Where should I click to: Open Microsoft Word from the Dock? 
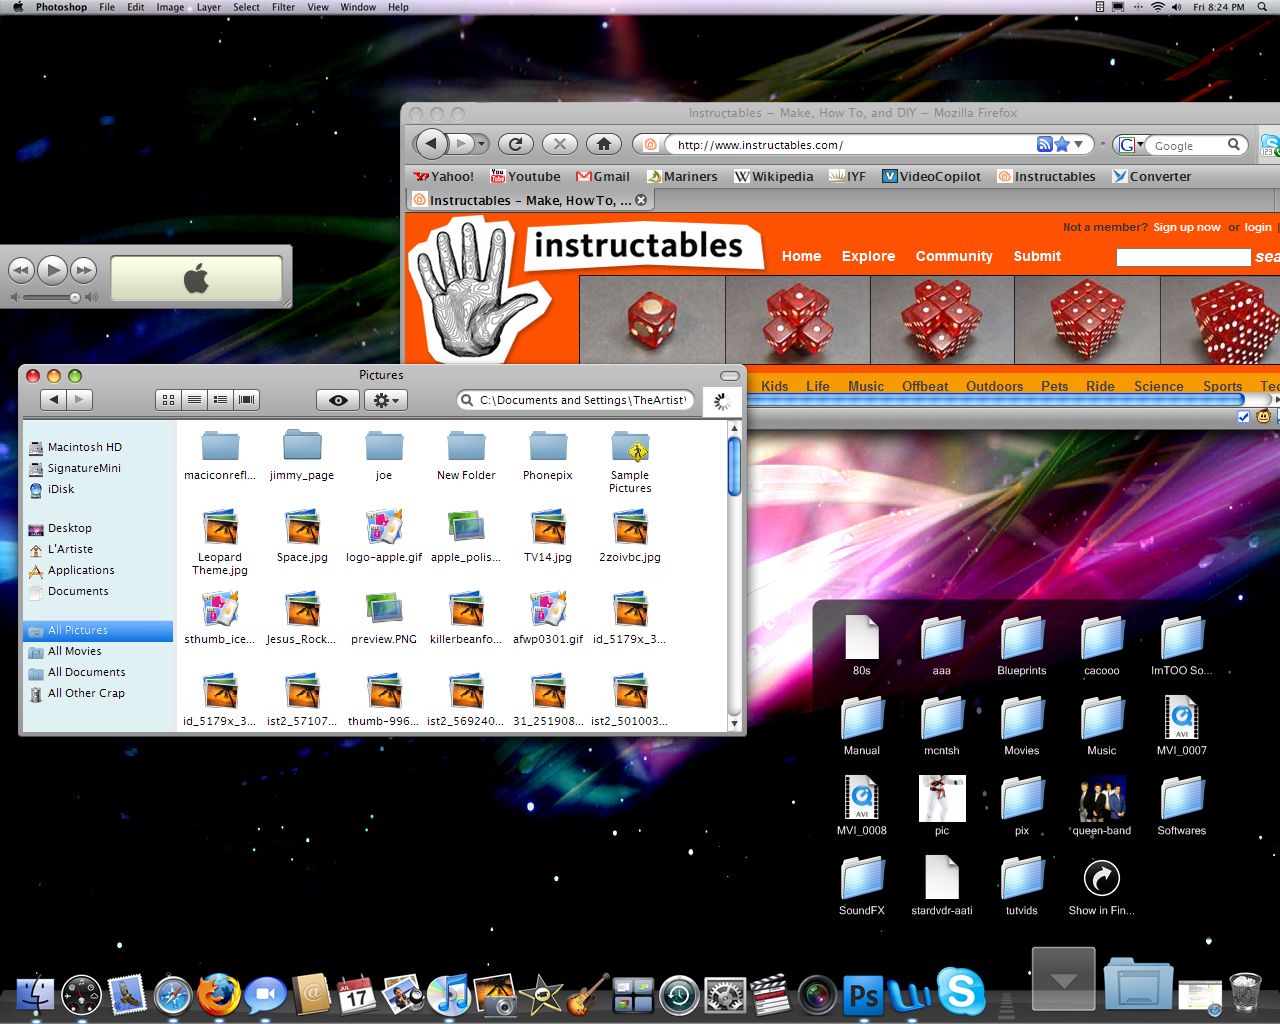(x=910, y=995)
